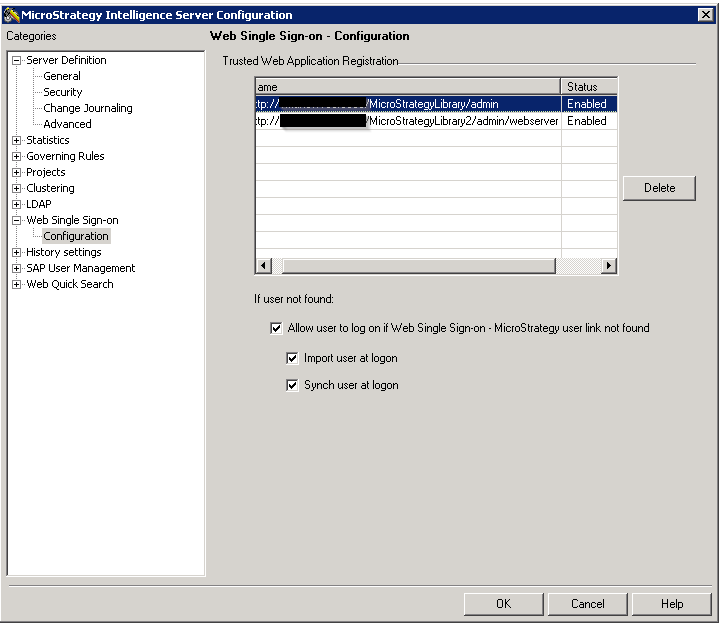The image size is (721, 626).
Task: Open Help for this dialog
Action: click(x=672, y=604)
